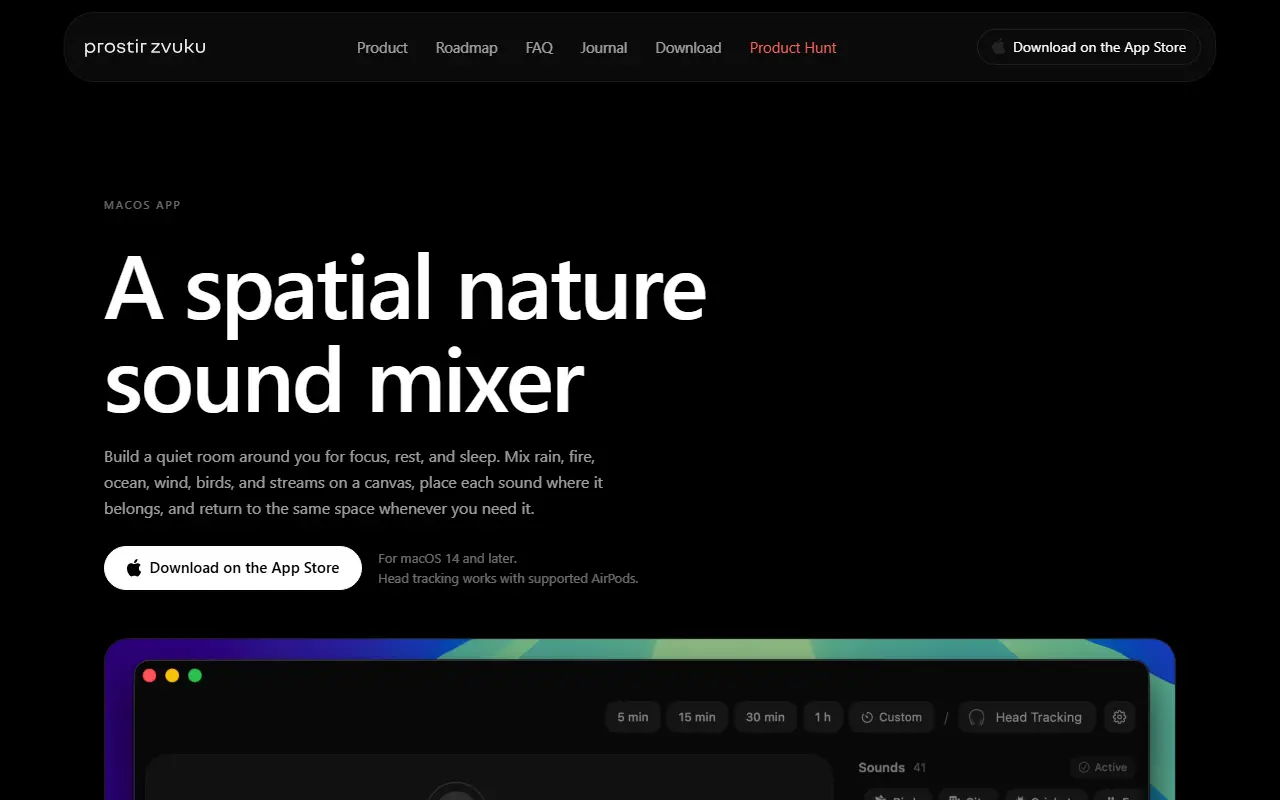1280x800 pixels.
Task: Toggle Head Tracking in the app preview
Action: coord(1027,717)
